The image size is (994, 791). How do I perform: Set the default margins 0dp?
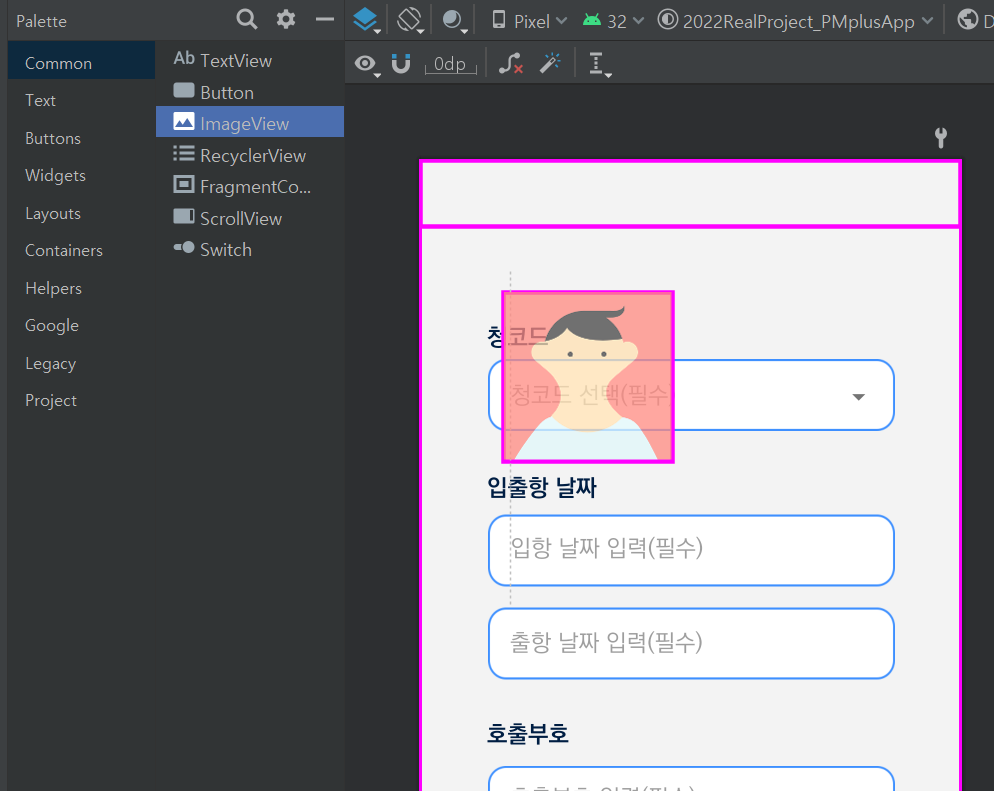pyautogui.click(x=450, y=64)
